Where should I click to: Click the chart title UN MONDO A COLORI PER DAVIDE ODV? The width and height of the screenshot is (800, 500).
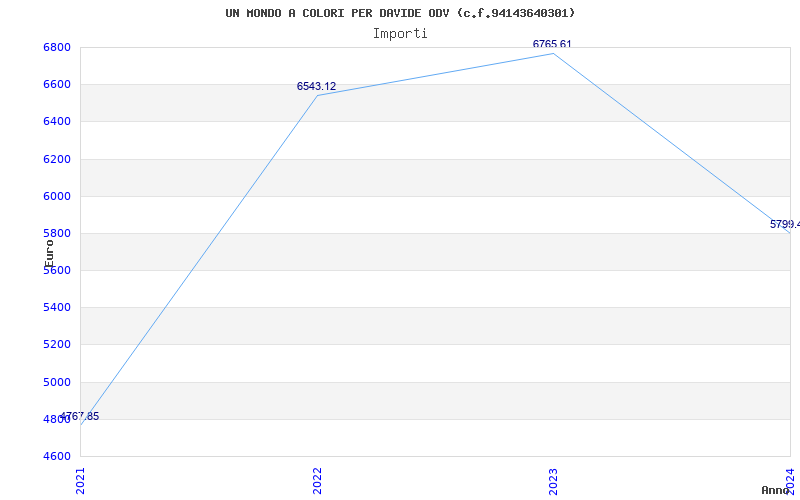(400, 13)
